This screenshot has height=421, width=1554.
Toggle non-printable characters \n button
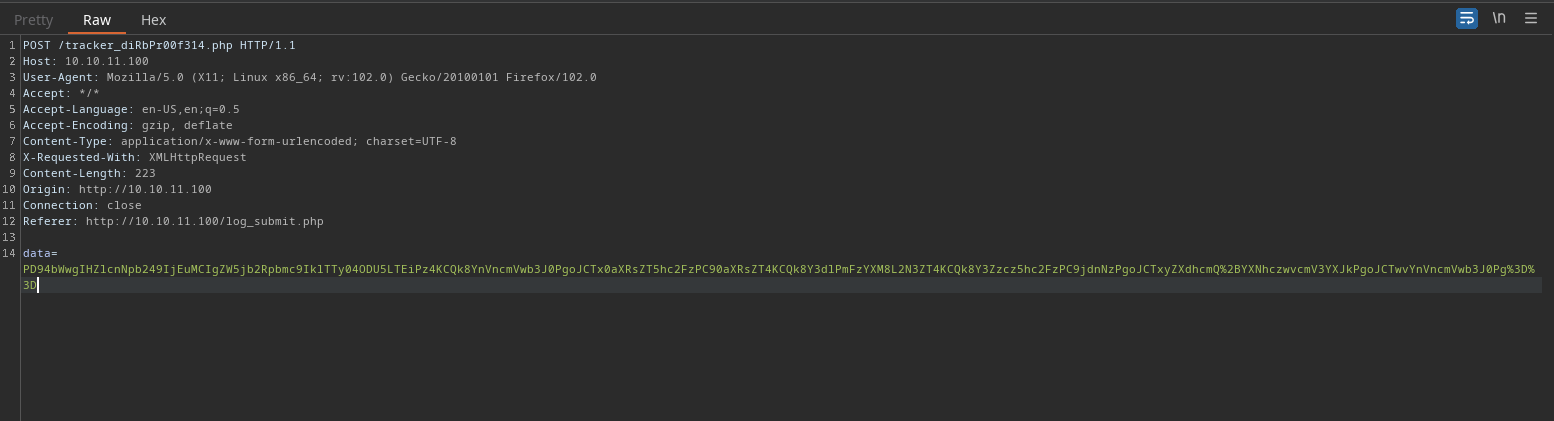coord(1499,18)
